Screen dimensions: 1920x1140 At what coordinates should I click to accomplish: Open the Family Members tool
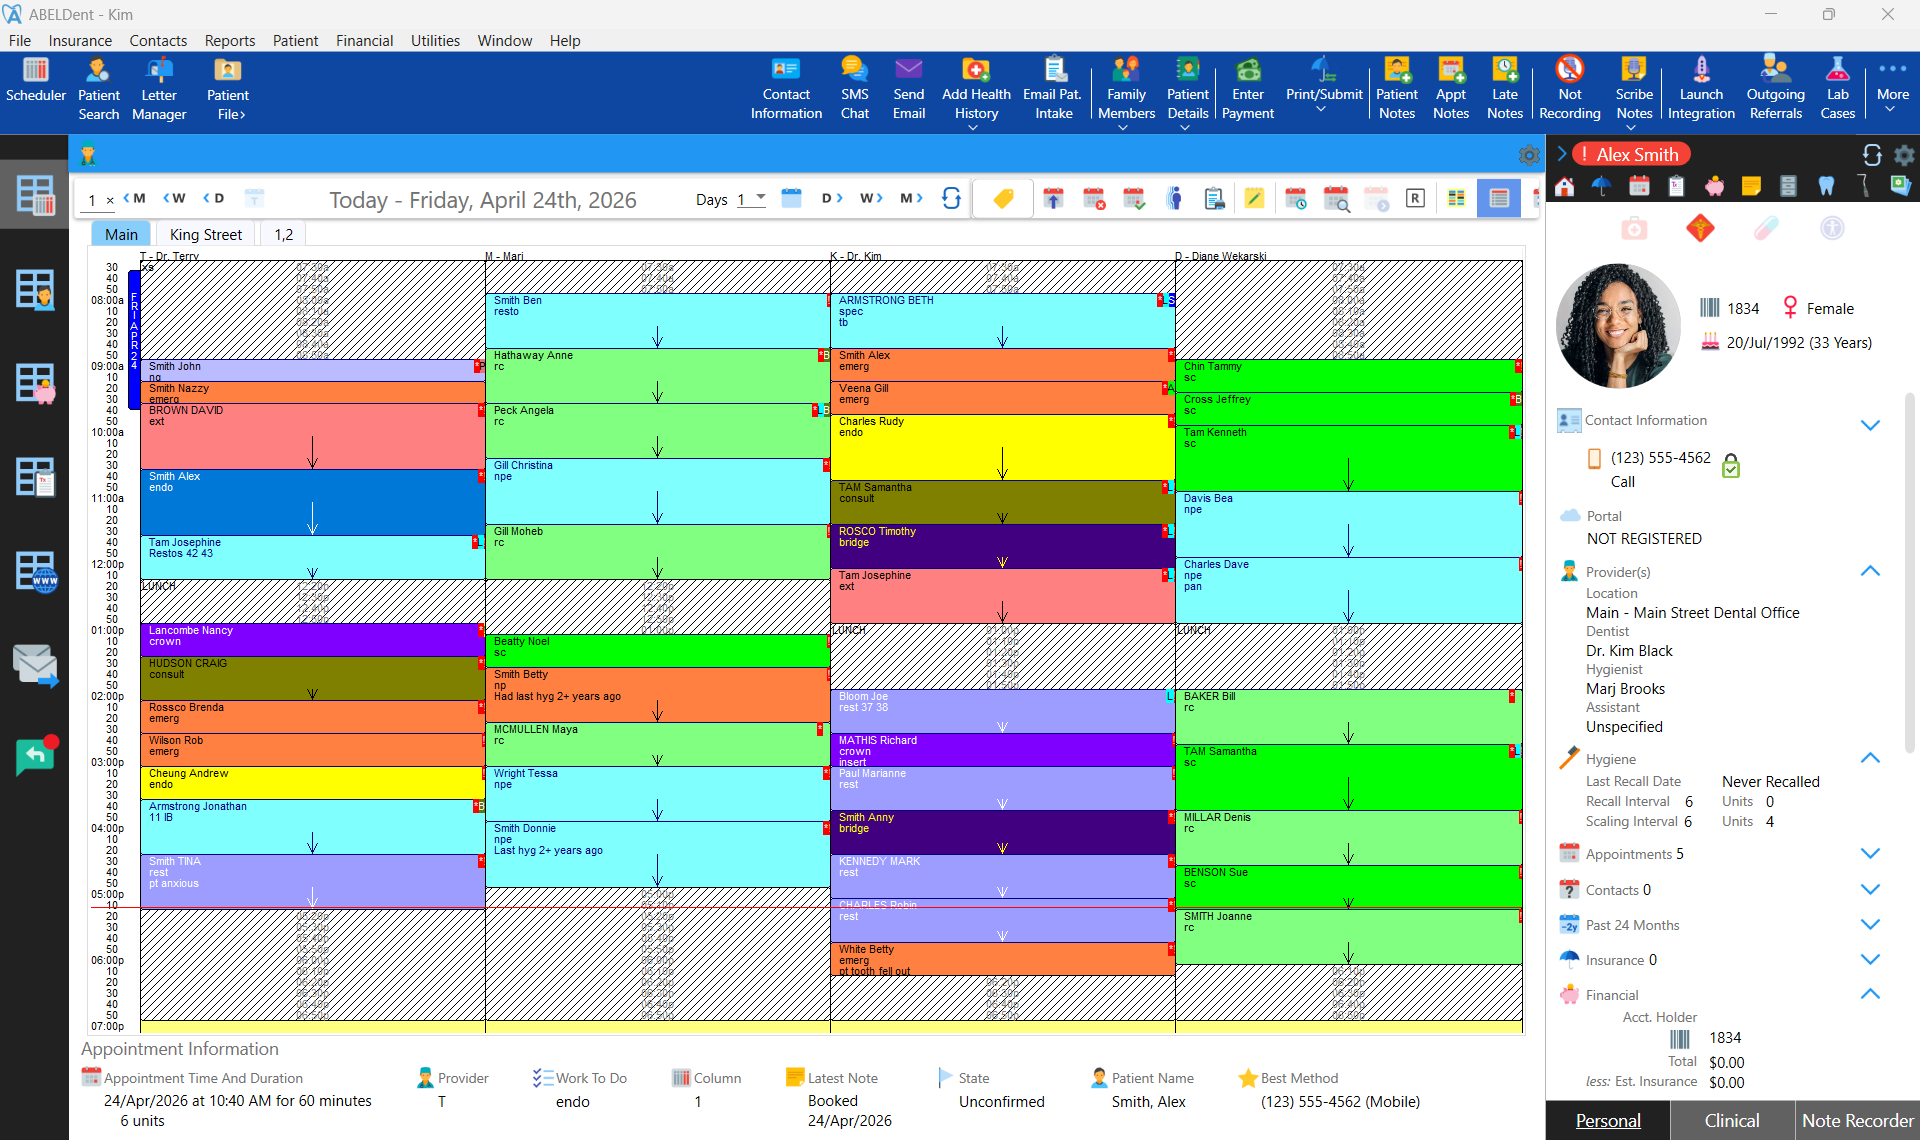1126,90
